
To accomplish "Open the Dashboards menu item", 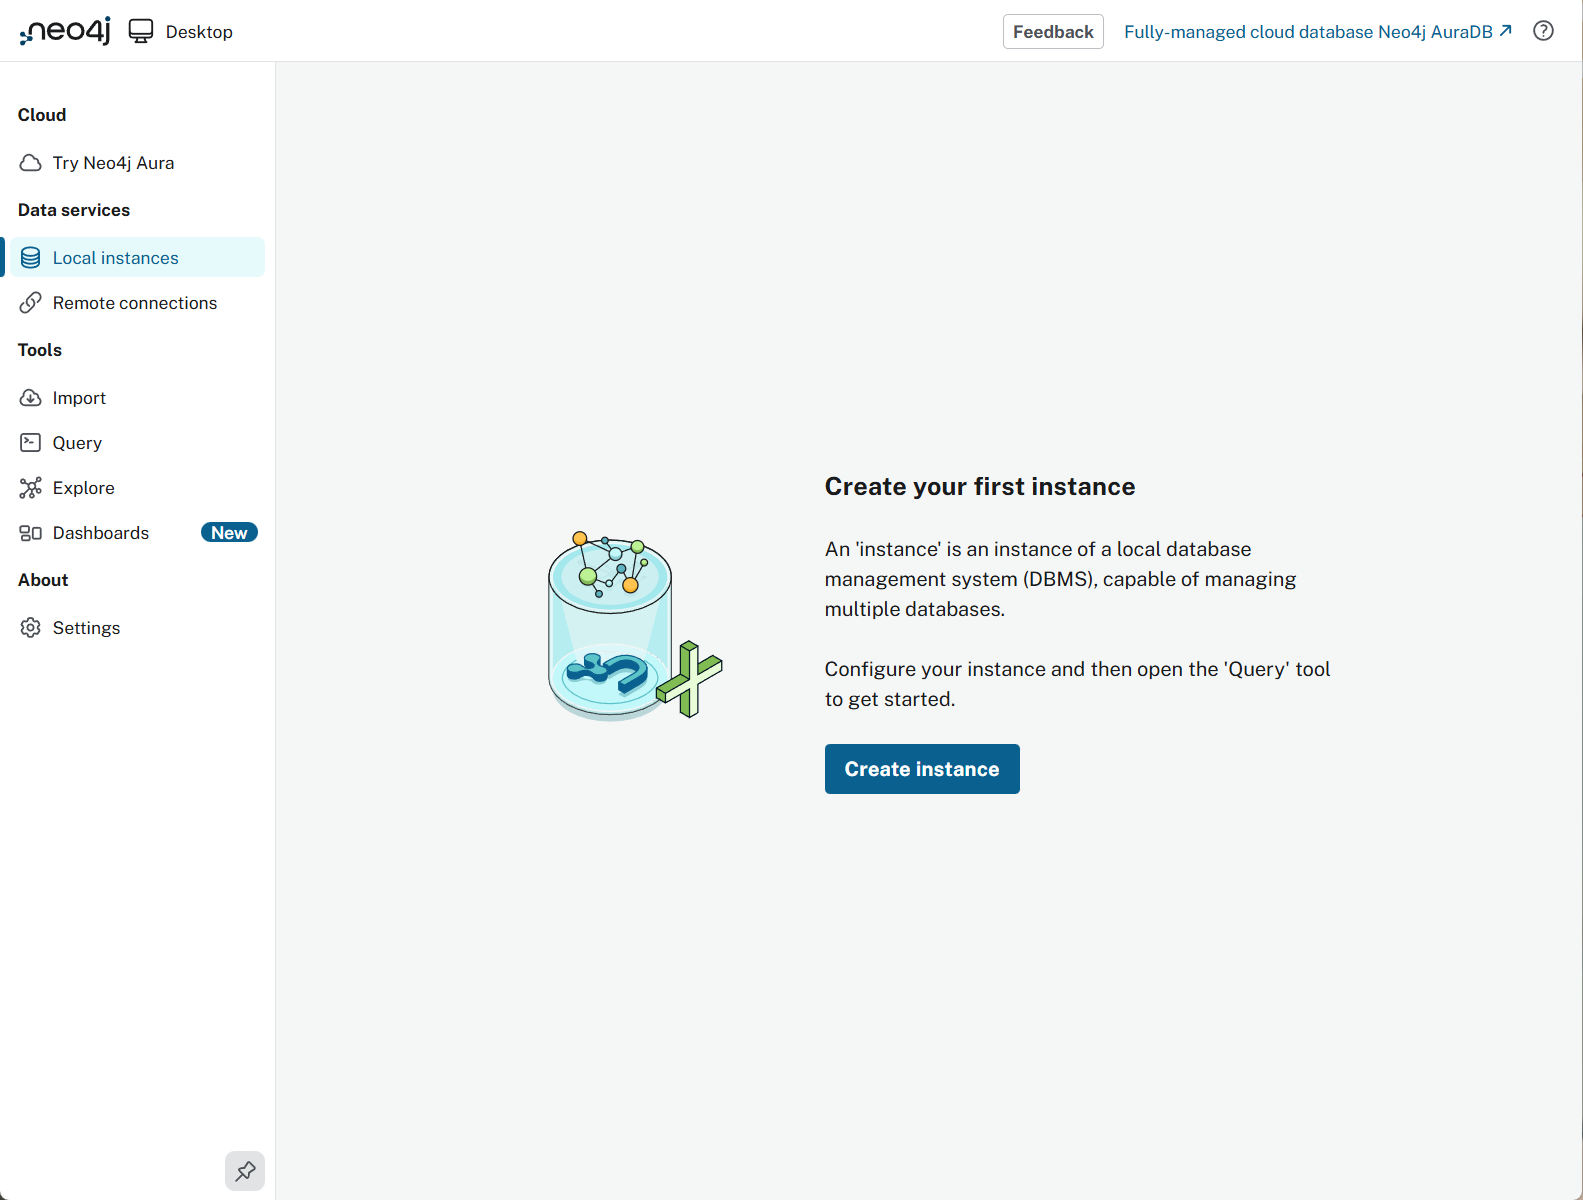I will click(x=101, y=533).
